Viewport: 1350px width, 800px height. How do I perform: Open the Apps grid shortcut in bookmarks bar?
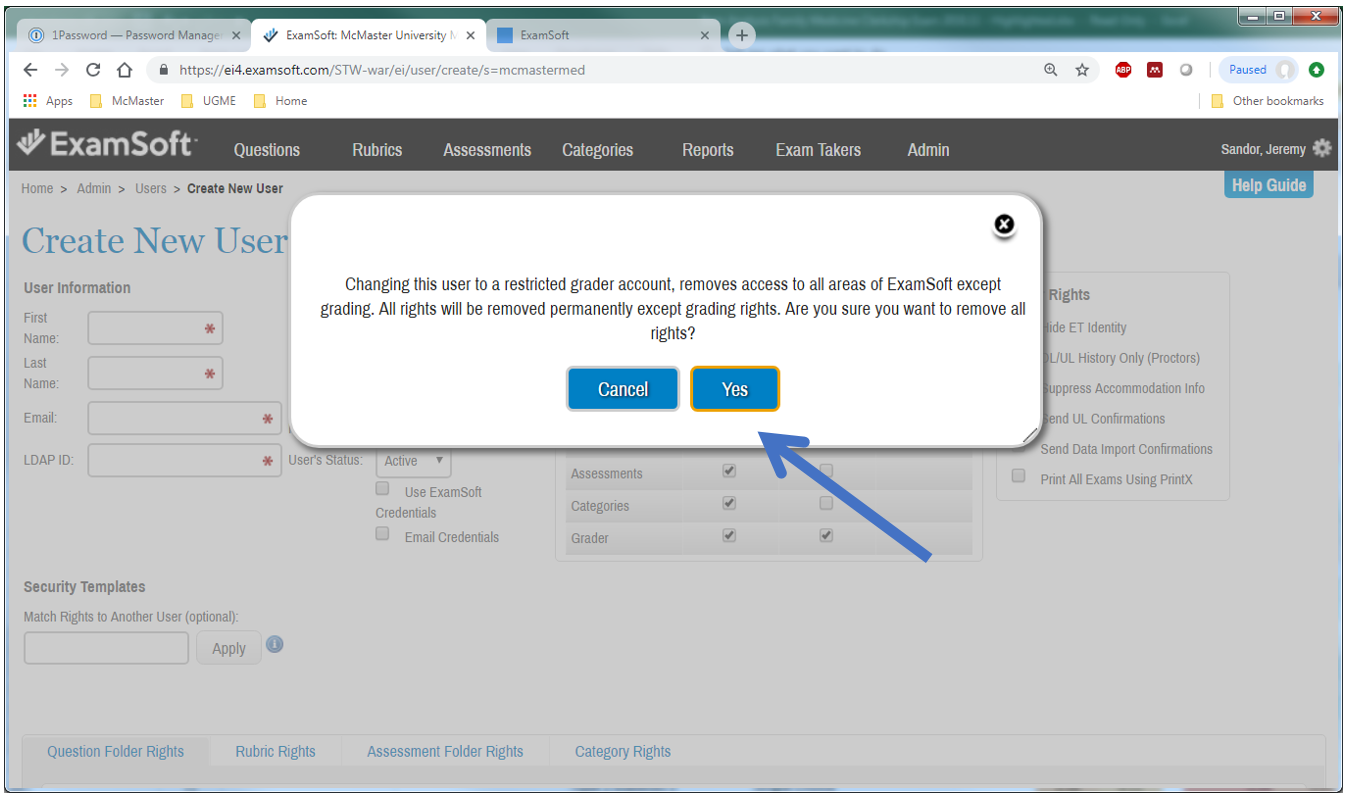pos(48,101)
